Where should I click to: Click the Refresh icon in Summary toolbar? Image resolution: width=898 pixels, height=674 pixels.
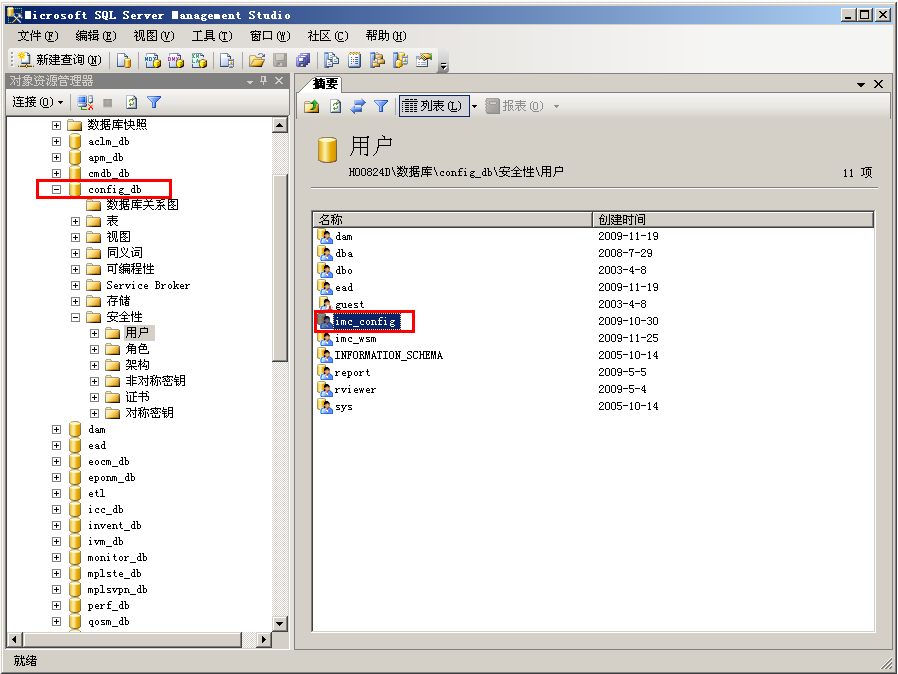coord(336,106)
